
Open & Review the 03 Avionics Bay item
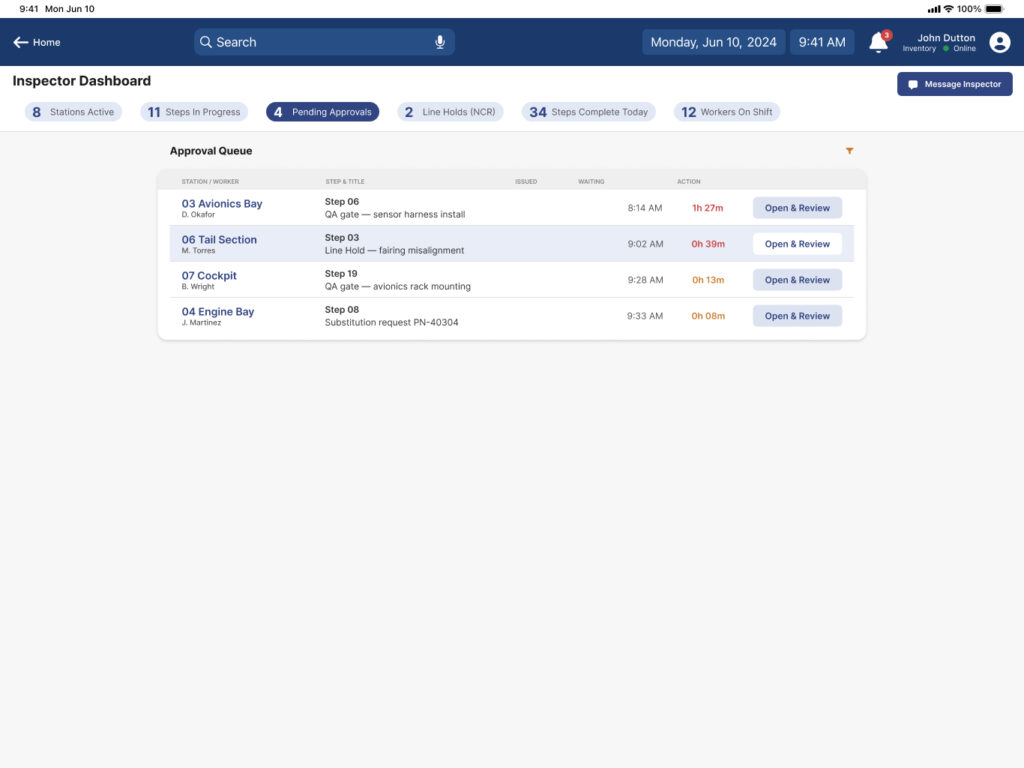click(x=797, y=208)
